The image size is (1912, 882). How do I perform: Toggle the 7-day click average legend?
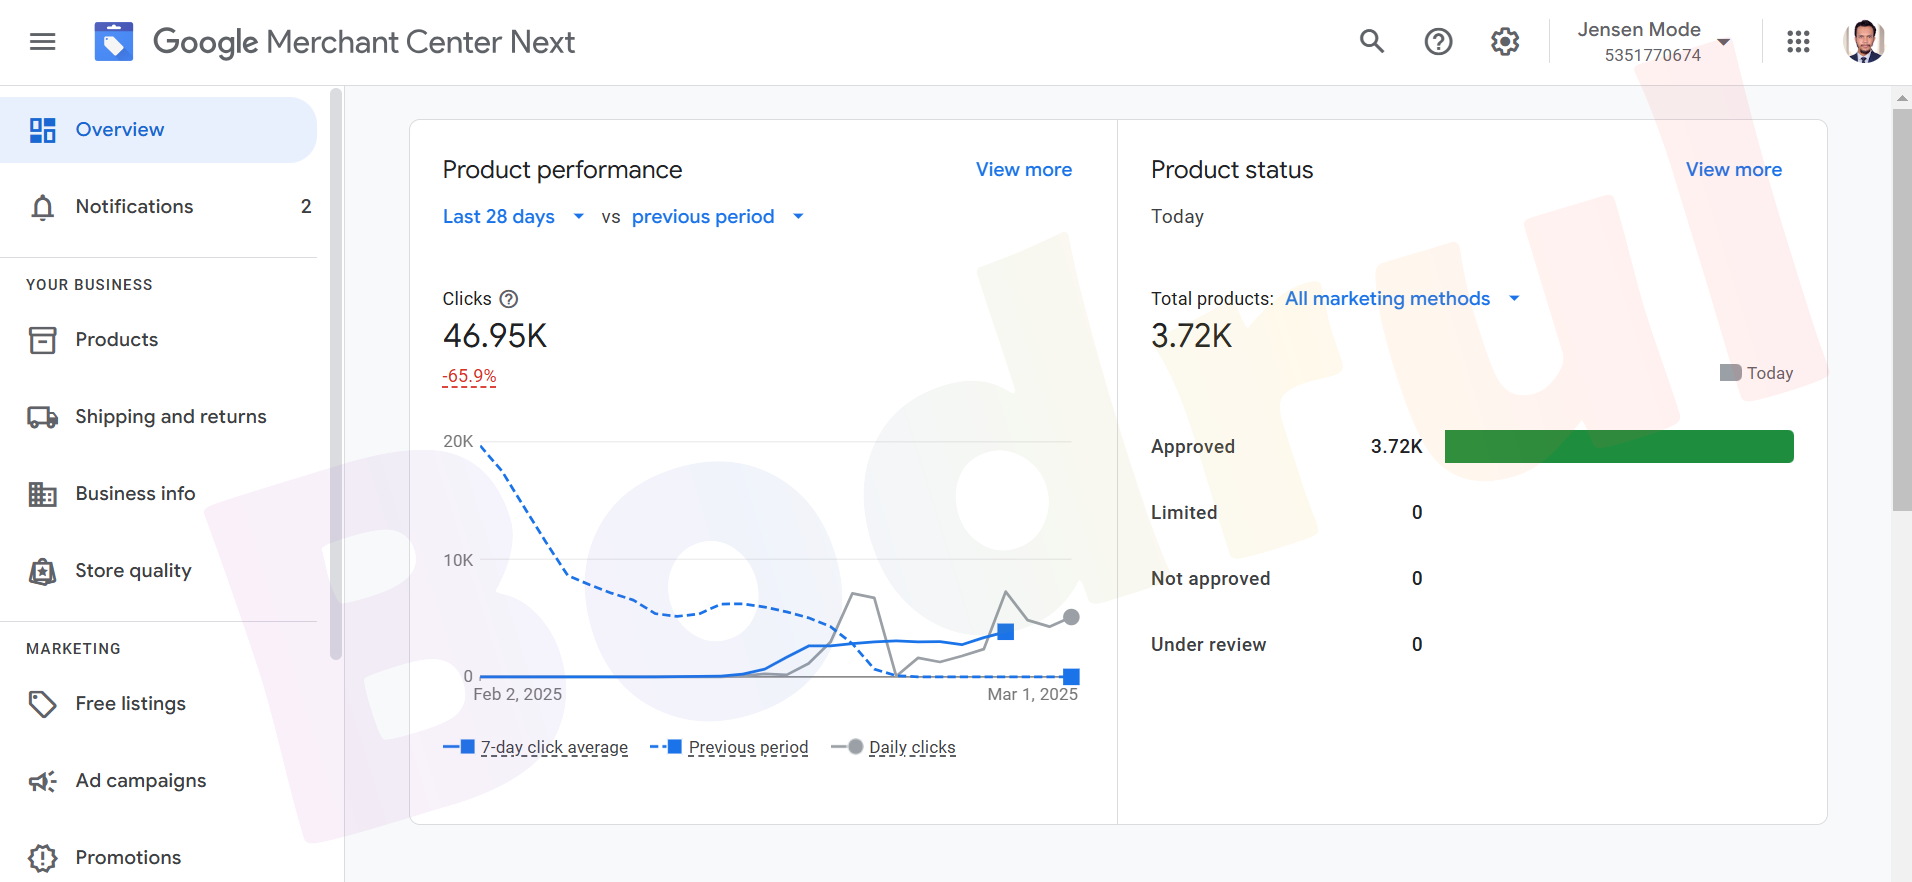pyautogui.click(x=536, y=747)
